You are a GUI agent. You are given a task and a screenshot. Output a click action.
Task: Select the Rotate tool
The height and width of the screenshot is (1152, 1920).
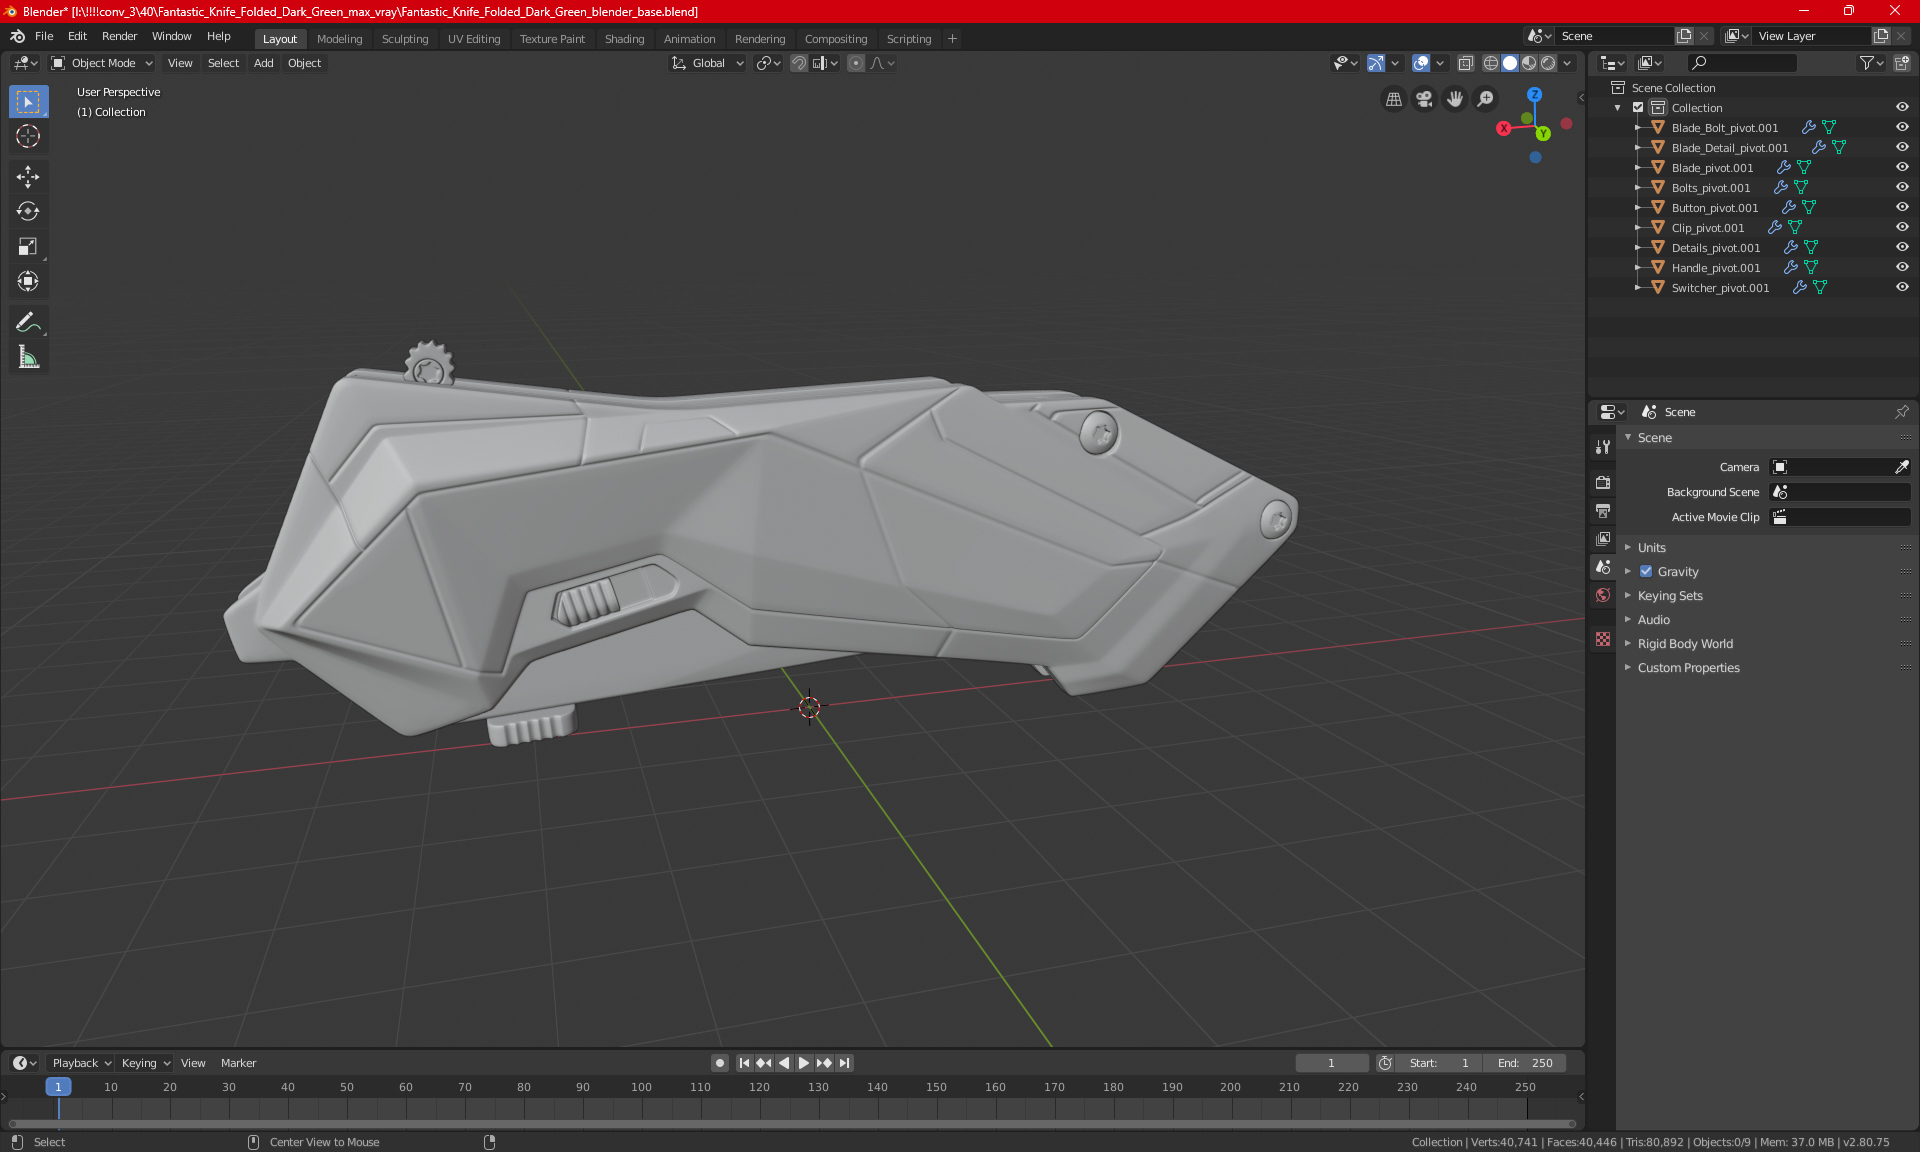pyautogui.click(x=28, y=212)
